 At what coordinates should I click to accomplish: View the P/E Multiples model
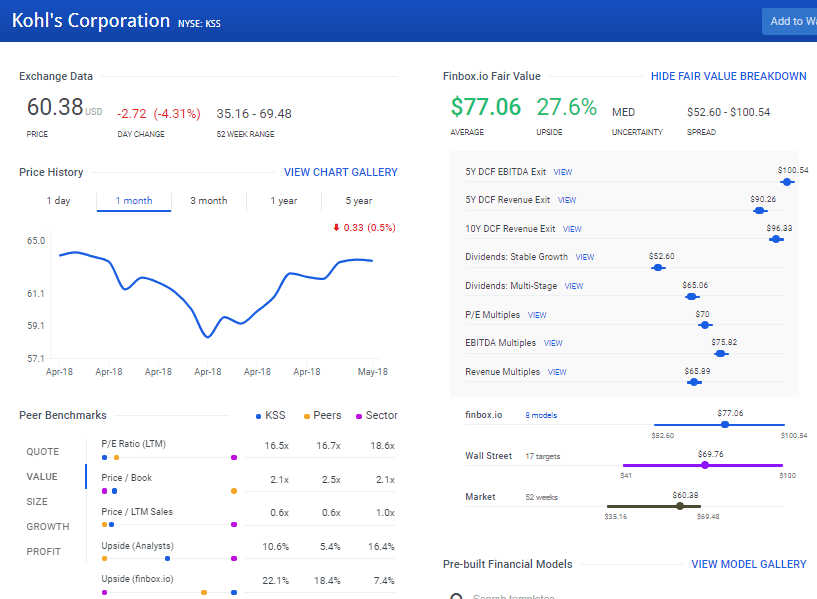(537, 315)
